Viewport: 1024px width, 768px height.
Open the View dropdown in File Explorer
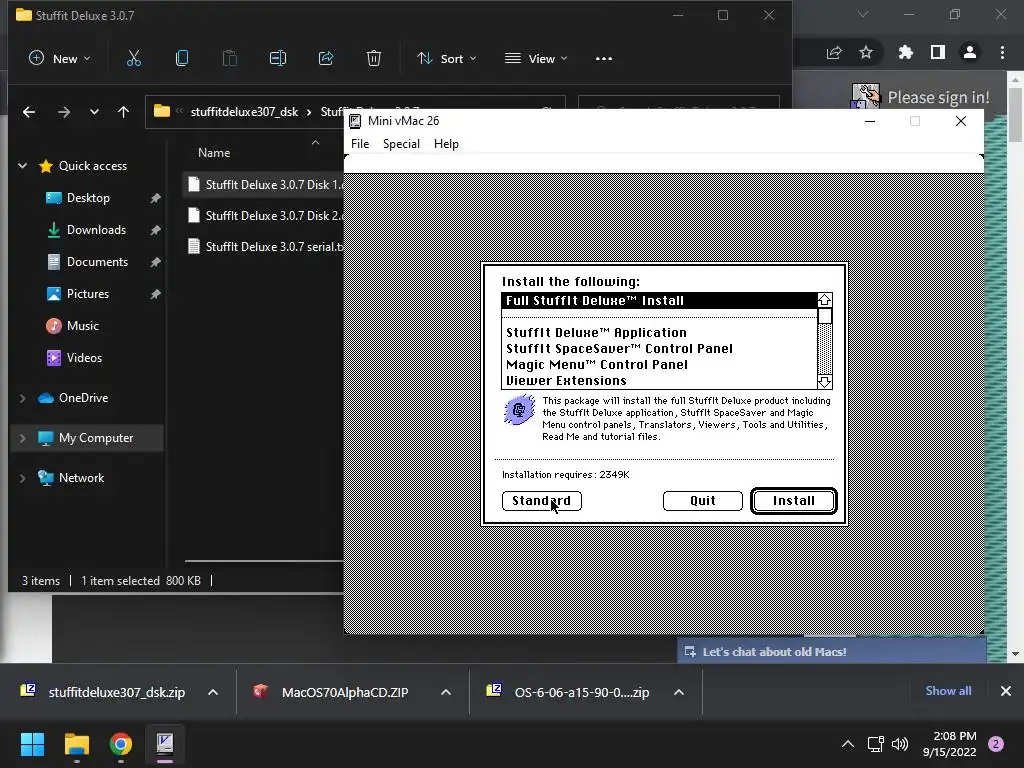pyautogui.click(x=536, y=58)
